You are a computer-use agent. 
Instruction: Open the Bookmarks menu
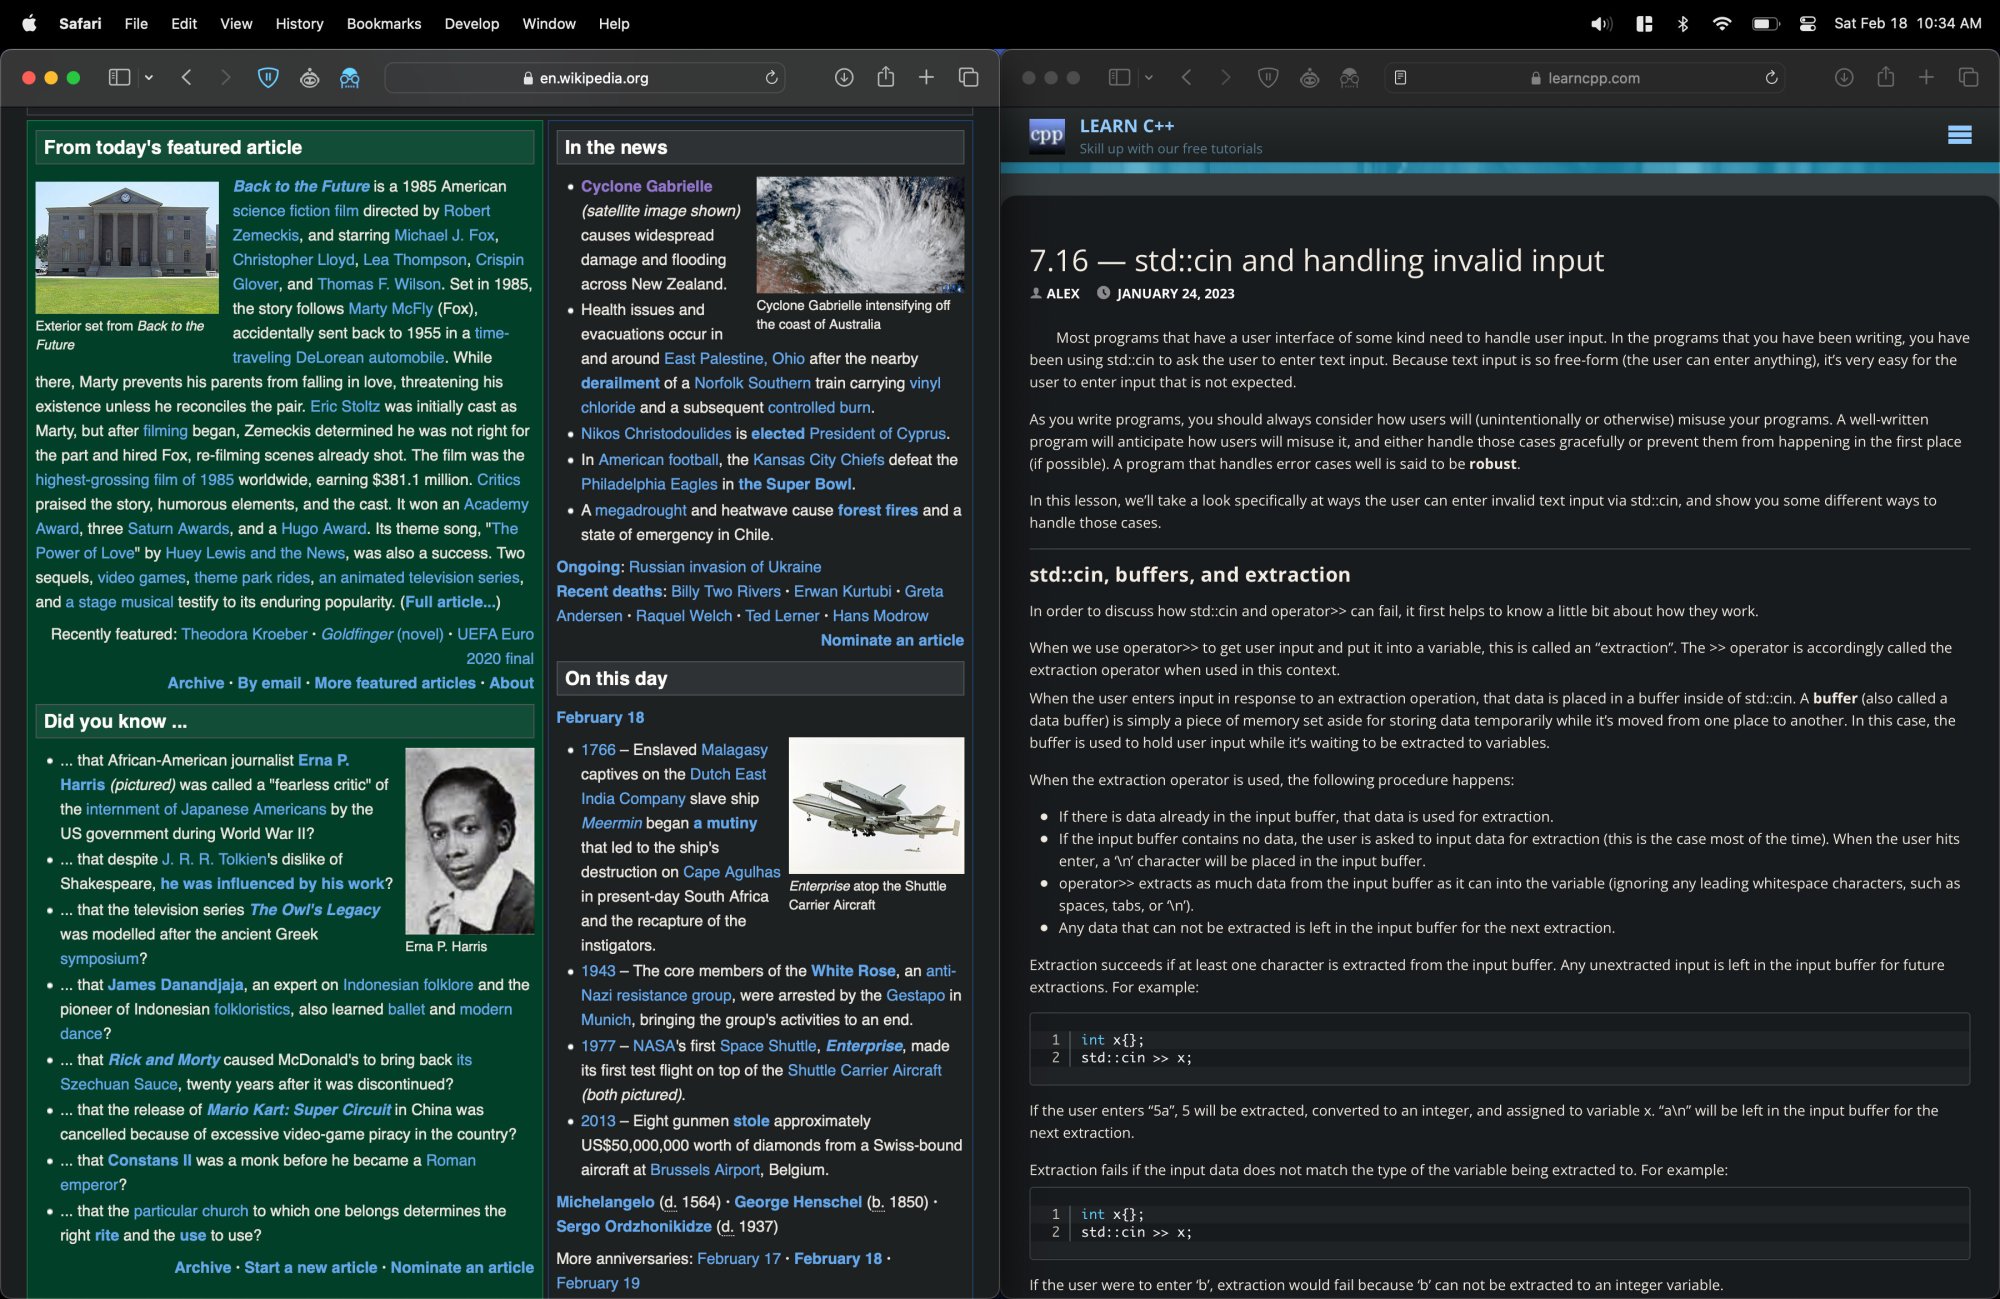coord(383,23)
